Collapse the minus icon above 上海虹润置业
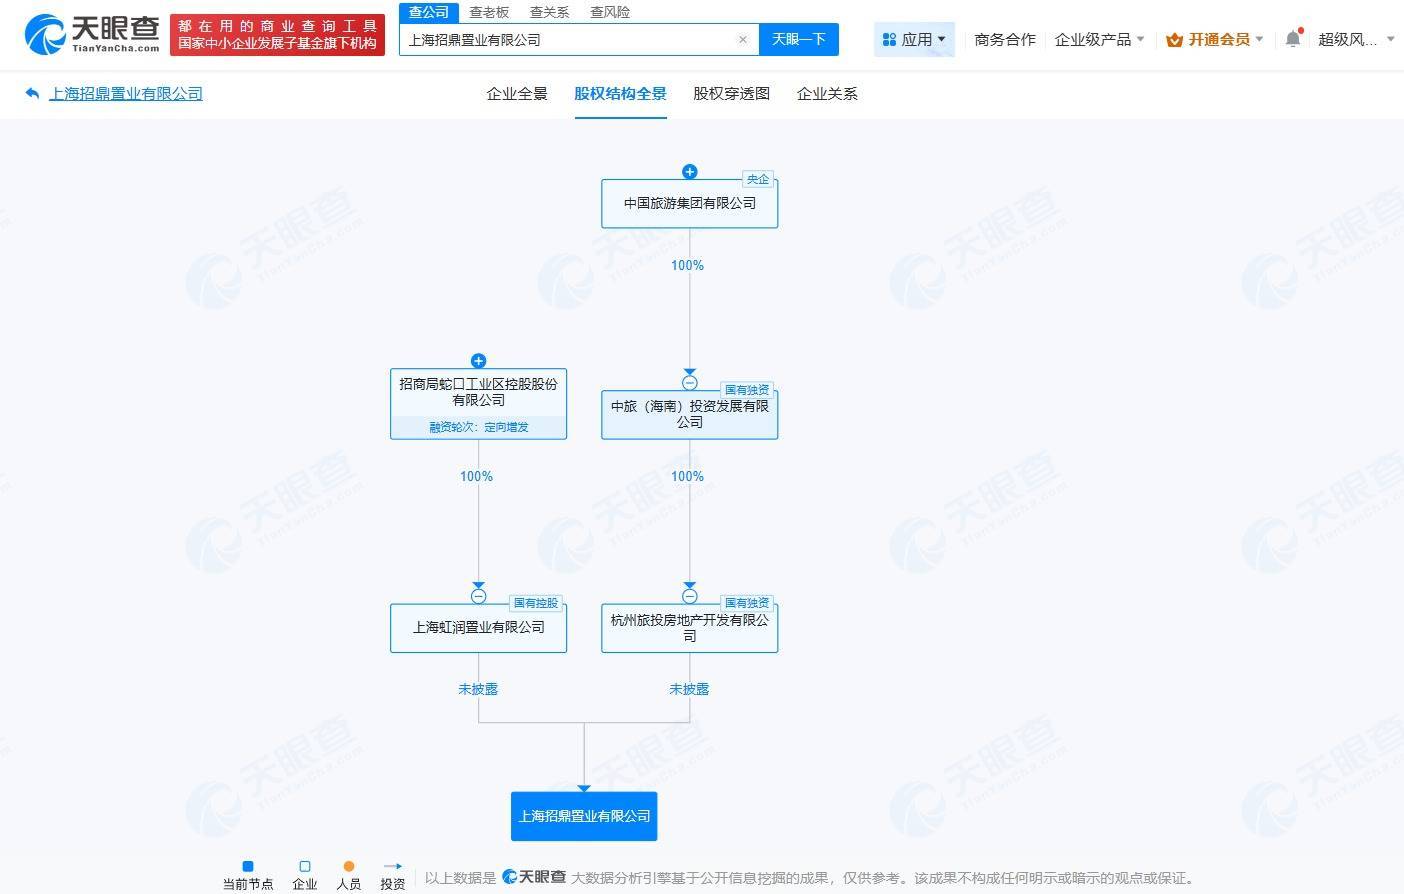Screen dimensions: 1404x894 point(478,596)
